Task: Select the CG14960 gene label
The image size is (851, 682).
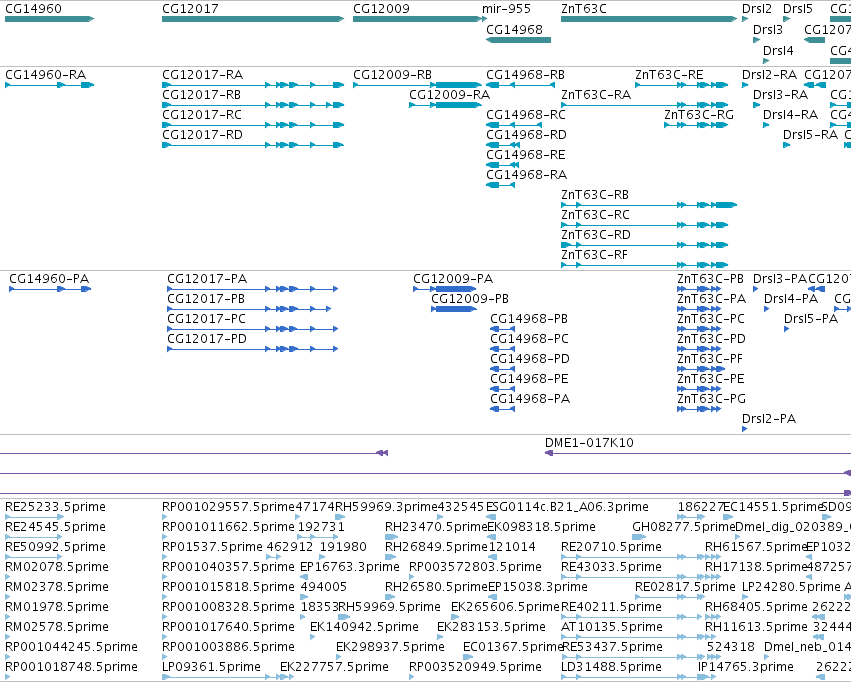Action: pyautogui.click(x=33, y=9)
